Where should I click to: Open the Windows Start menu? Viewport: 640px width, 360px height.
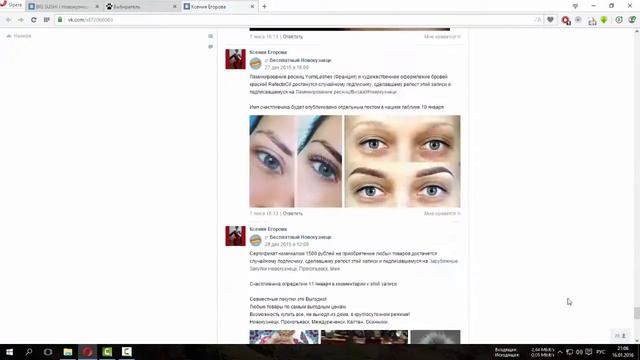(x=9, y=352)
